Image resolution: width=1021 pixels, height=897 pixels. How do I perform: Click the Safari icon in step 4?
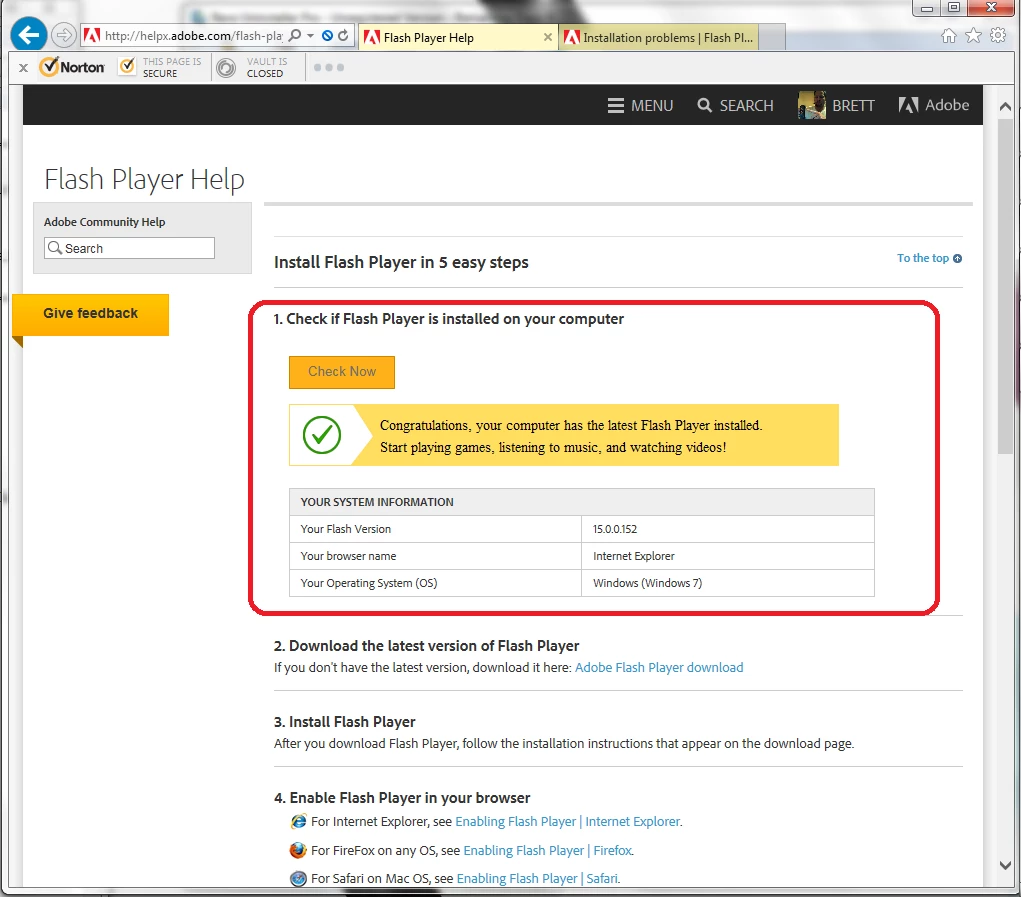coord(298,879)
